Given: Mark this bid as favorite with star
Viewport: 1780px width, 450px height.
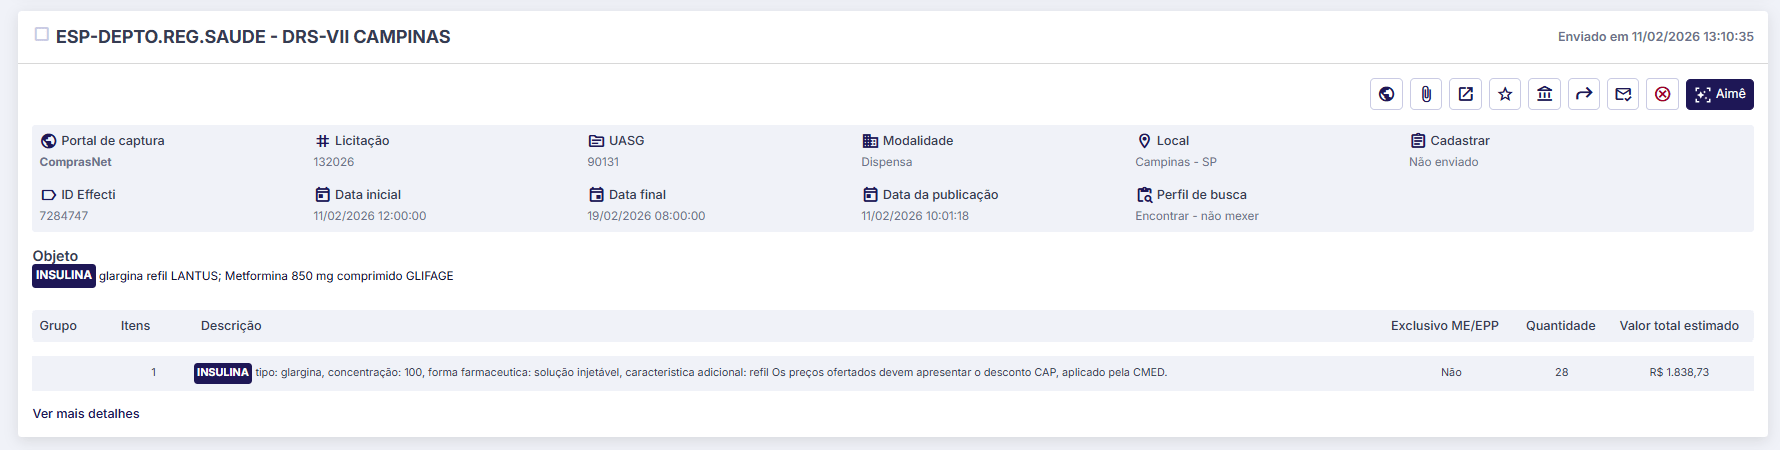Looking at the screenshot, I should pos(1505,94).
